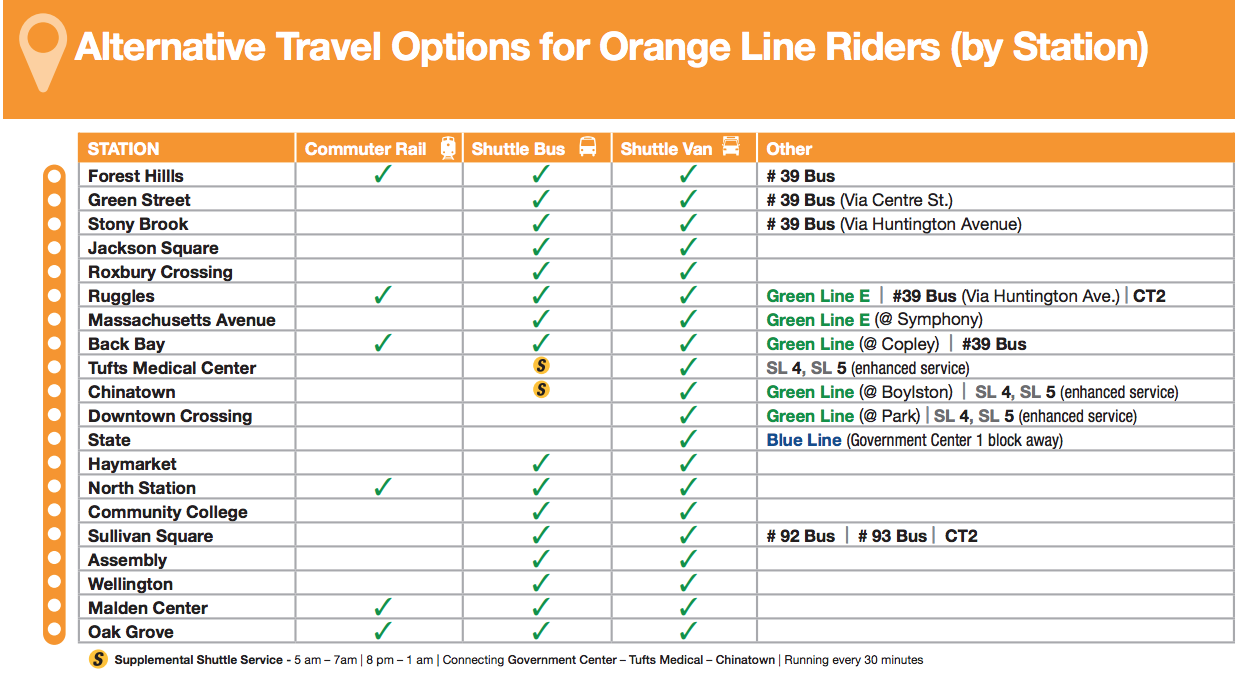Click the Blue Line link for State
The height and width of the screenshot is (681, 1248).
804,440
